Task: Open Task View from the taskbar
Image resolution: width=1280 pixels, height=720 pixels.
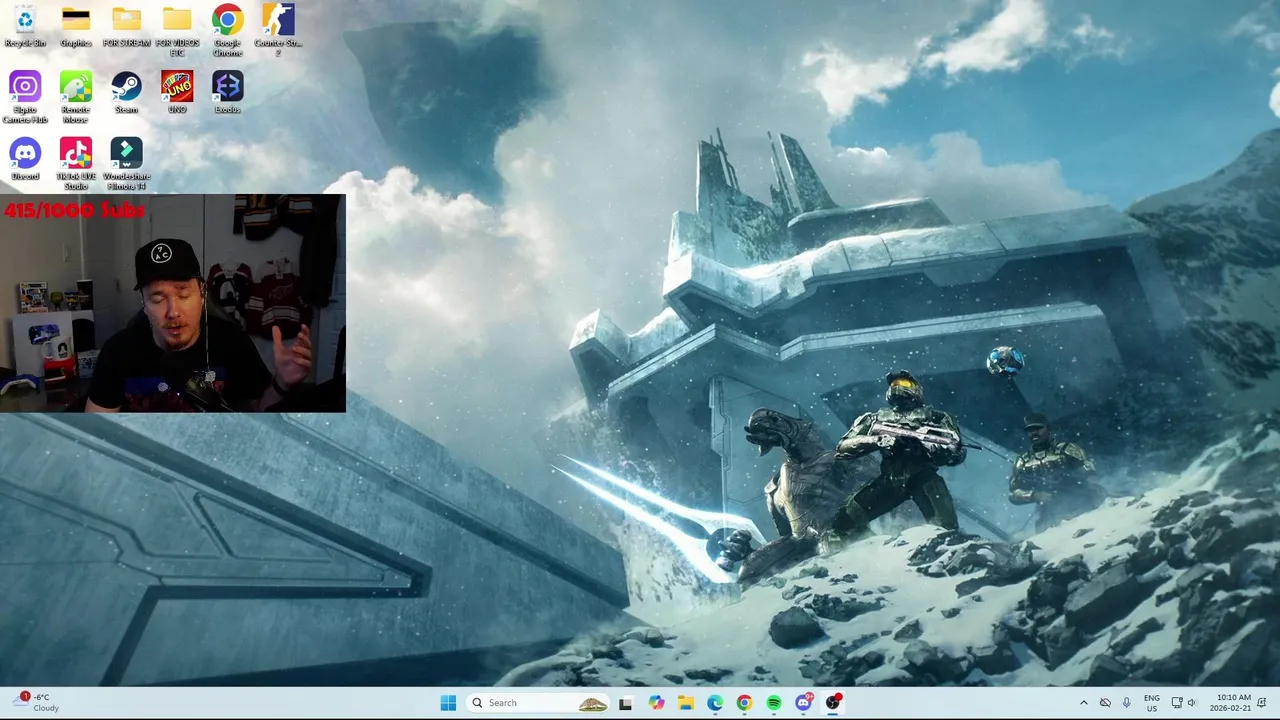Action: tap(625, 703)
